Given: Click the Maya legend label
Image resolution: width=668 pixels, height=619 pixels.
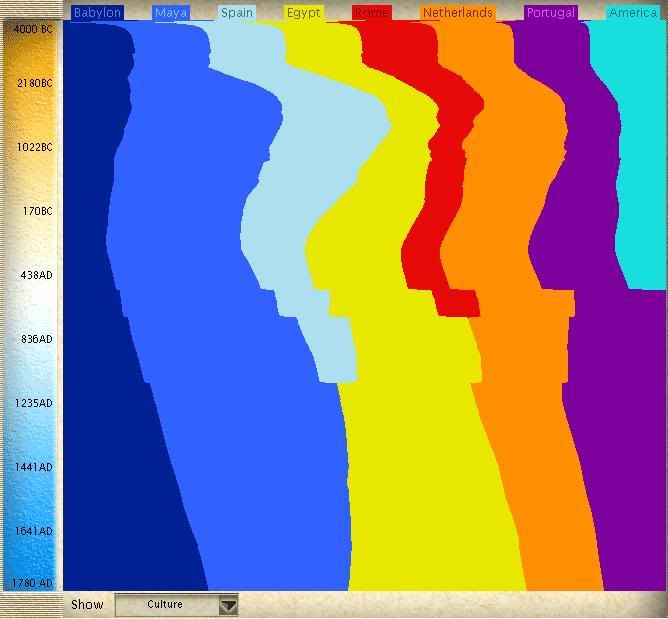Looking at the screenshot, I should pyautogui.click(x=171, y=13).
